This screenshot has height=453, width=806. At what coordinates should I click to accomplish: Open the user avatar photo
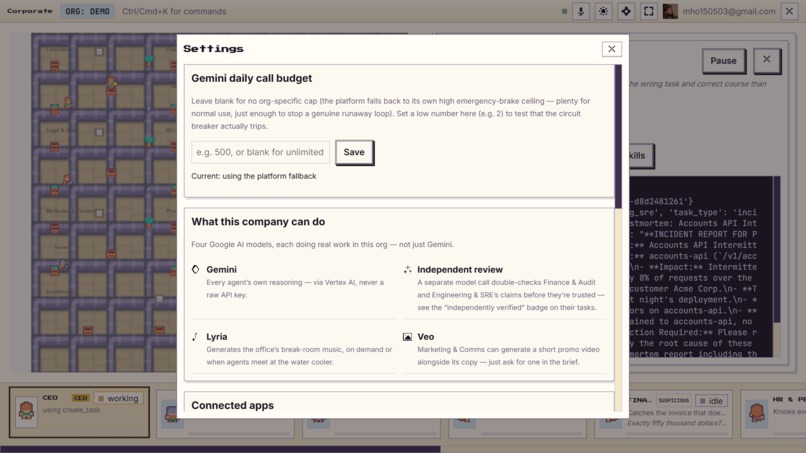click(x=670, y=11)
